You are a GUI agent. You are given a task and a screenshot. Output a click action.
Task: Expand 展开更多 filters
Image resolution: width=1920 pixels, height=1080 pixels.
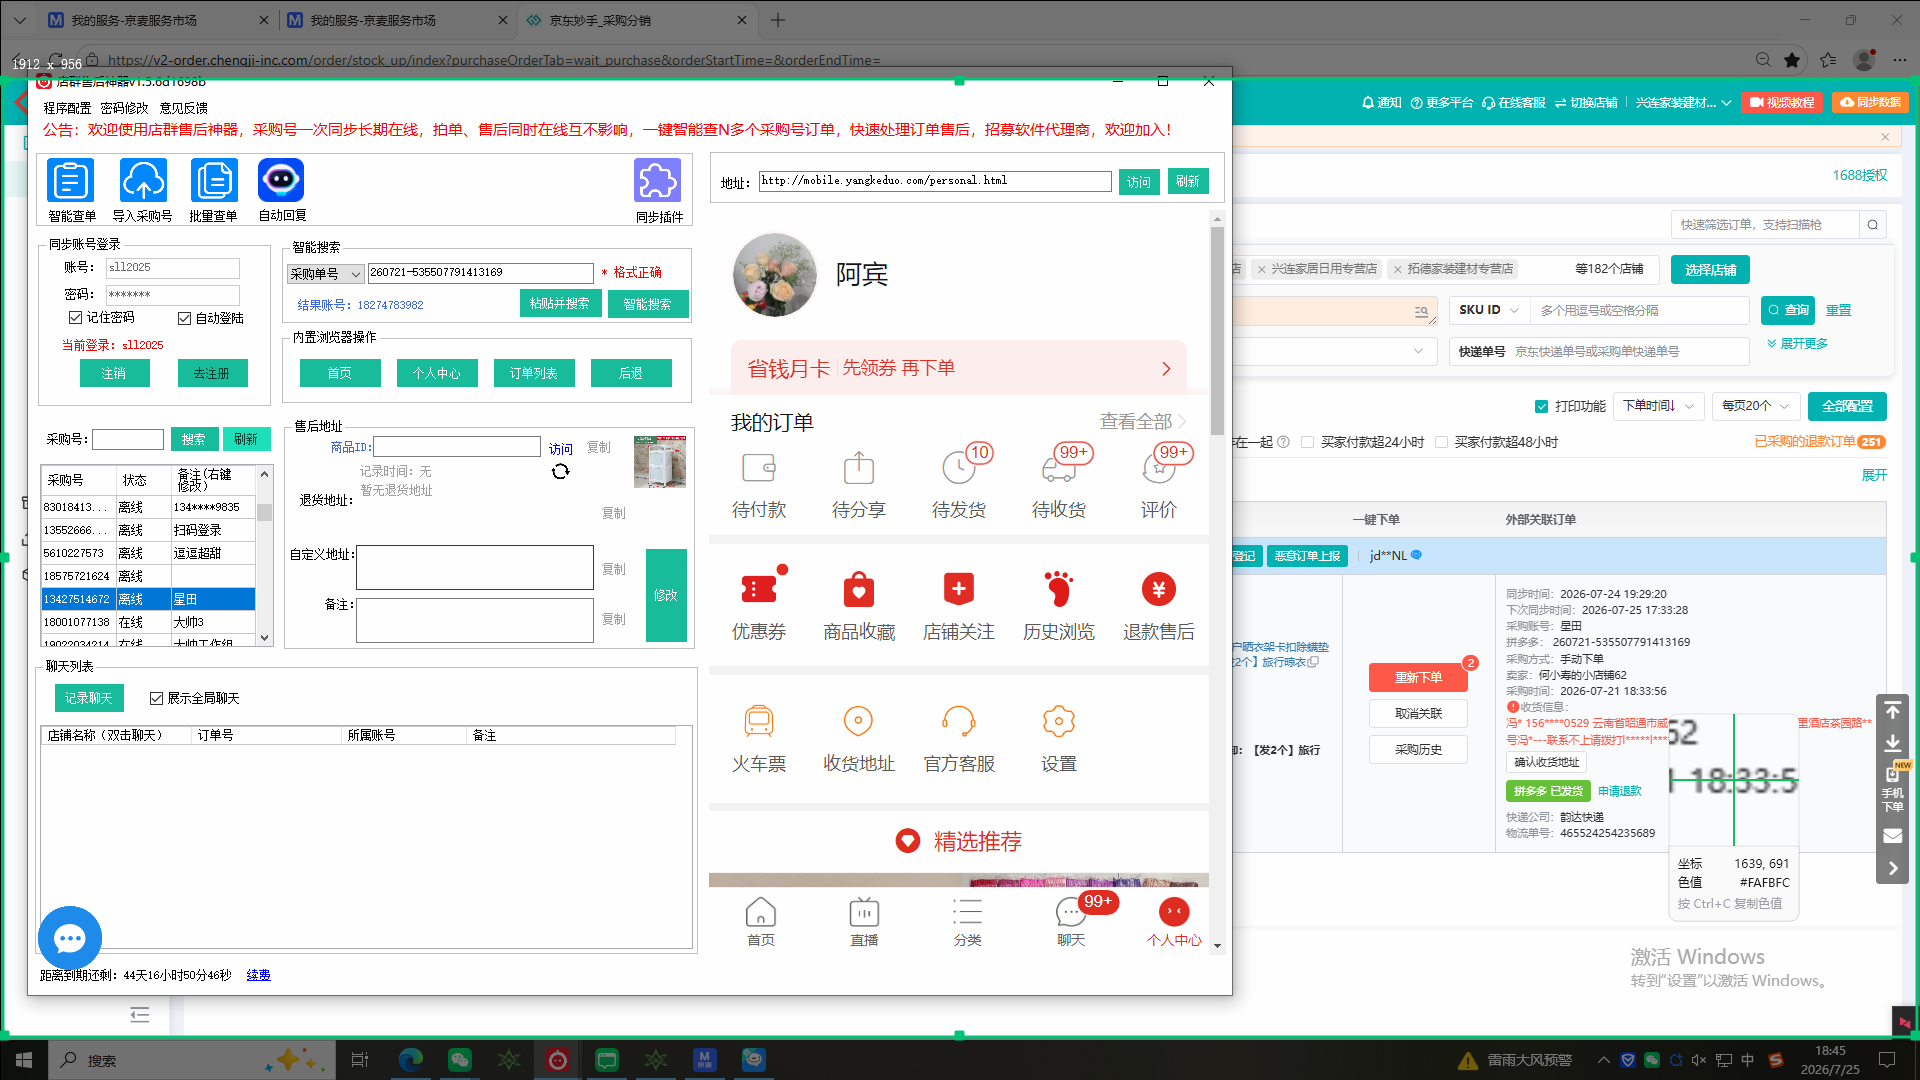point(1797,344)
